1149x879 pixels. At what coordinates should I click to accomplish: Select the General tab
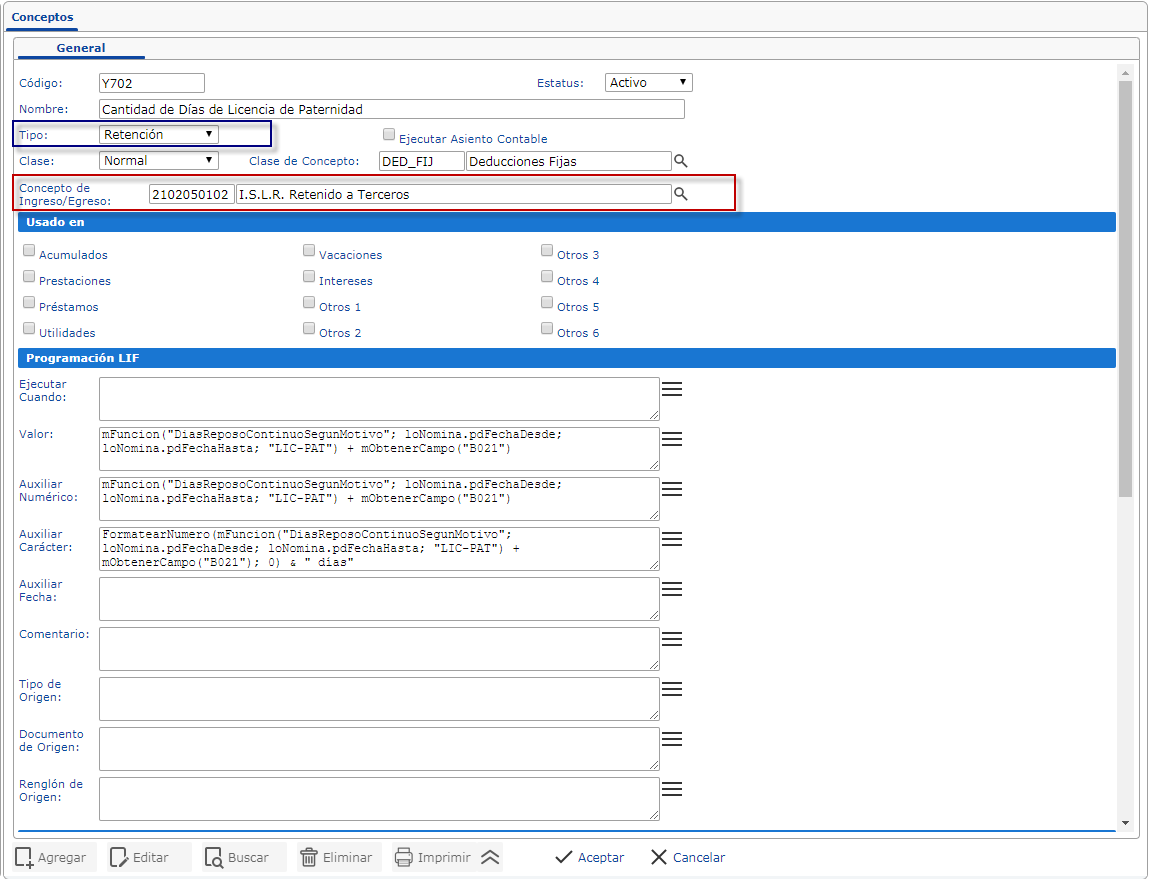[81, 48]
